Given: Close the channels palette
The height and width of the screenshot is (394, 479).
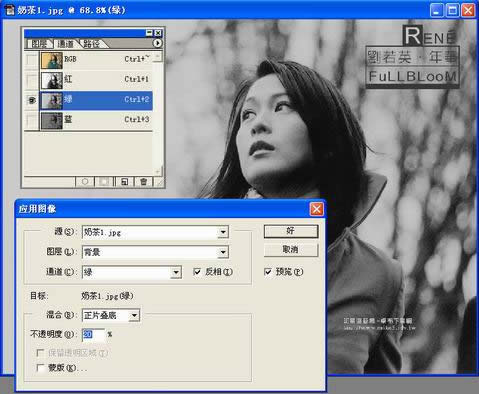Looking at the screenshot, I should pyautogui.click(x=158, y=33).
